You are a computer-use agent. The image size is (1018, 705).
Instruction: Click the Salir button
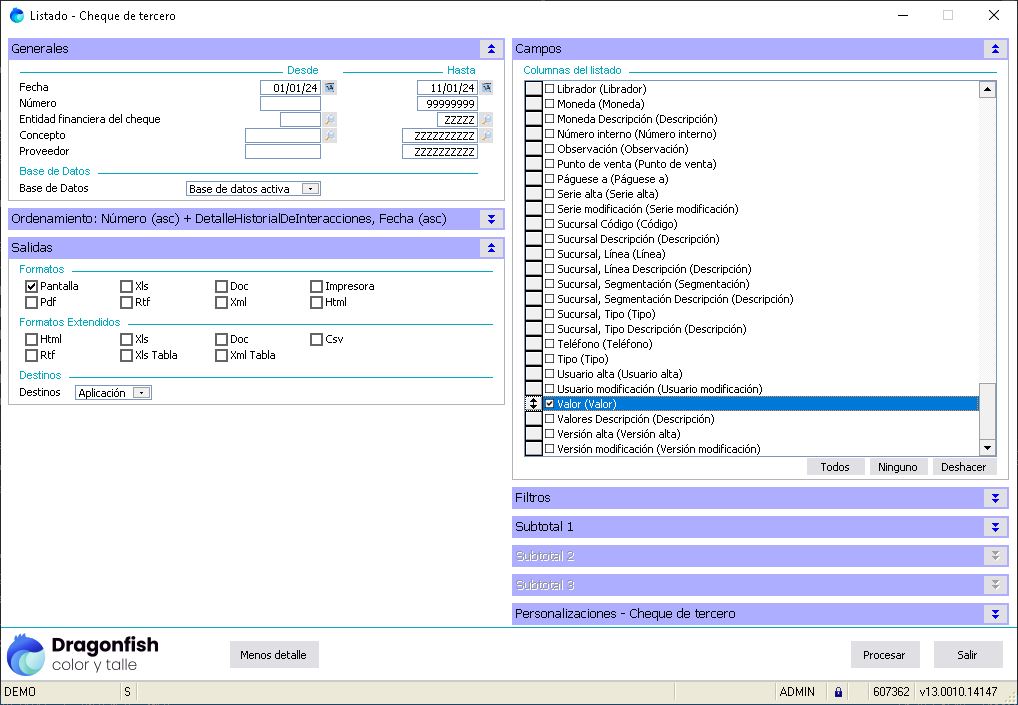(967, 655)
